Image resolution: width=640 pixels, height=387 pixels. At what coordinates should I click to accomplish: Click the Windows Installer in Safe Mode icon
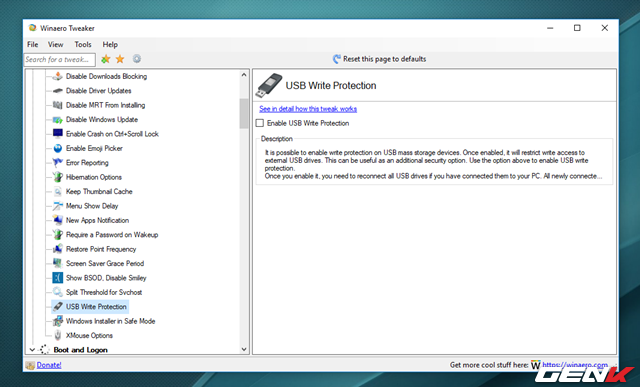tap(58, 321)
